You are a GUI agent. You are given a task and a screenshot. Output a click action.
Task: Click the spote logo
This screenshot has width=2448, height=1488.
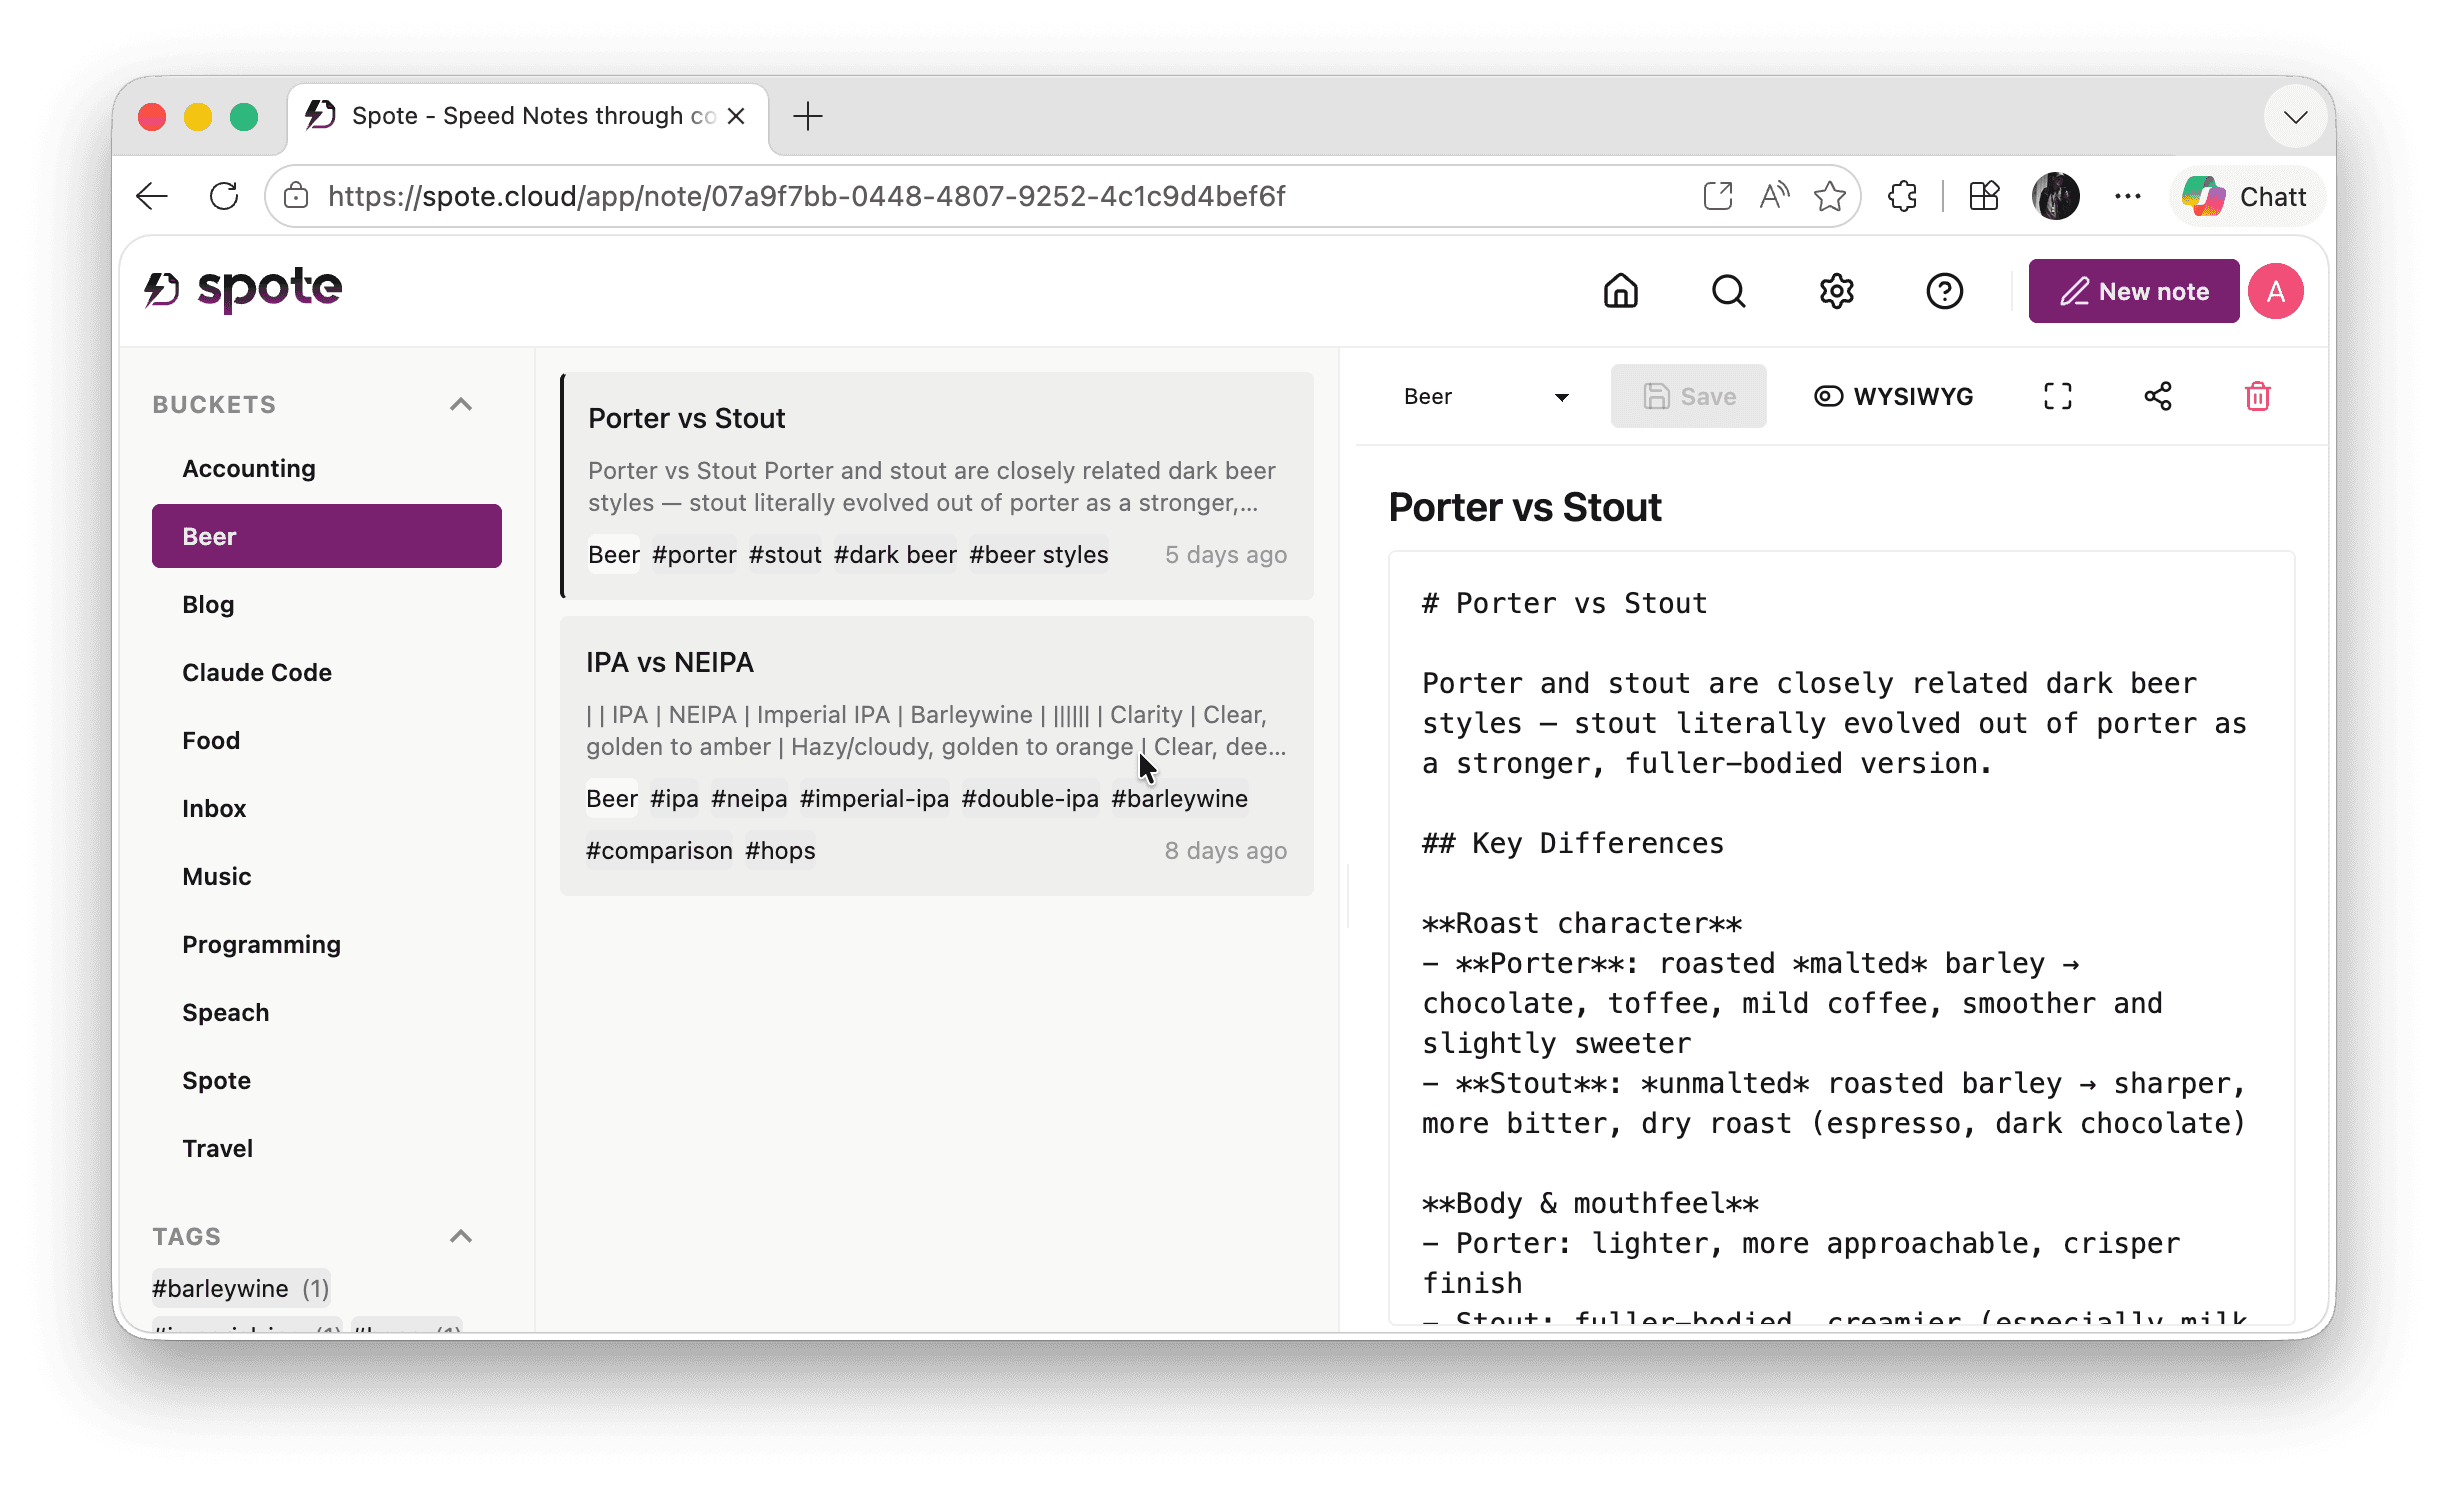(243, 289)
